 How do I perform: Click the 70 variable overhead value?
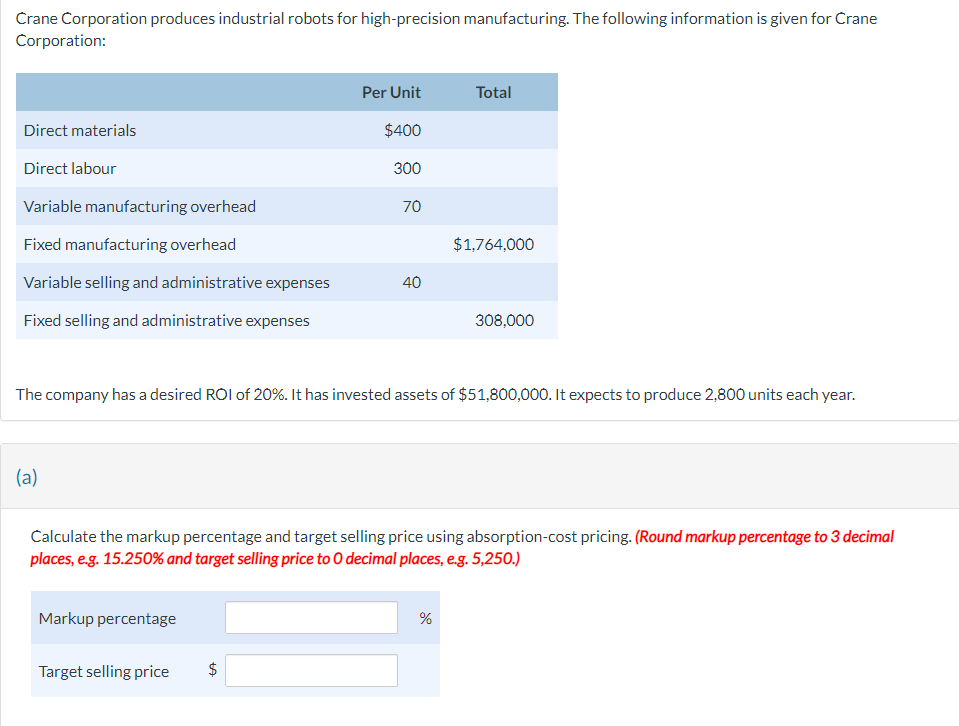pyautogui.click(x=412, y=206)
